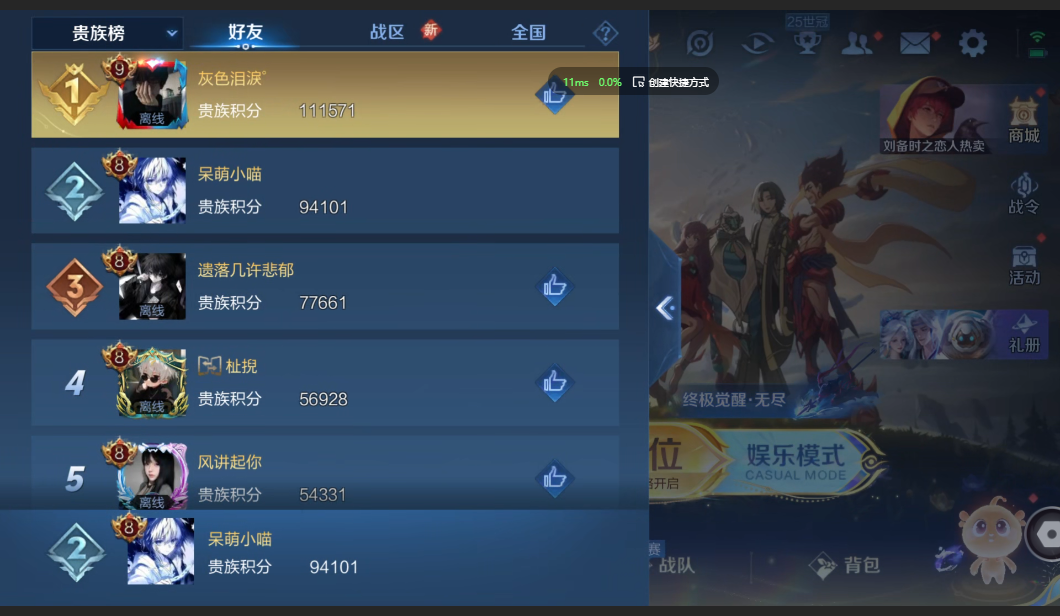Switch to the 全国 tab
This screenshot has height=616, width=1060.
click(528, 32)
